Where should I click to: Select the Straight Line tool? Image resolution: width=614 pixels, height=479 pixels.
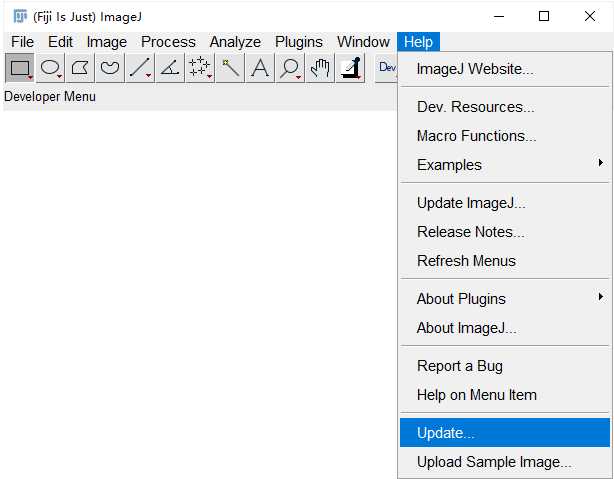tap(140, 68)
